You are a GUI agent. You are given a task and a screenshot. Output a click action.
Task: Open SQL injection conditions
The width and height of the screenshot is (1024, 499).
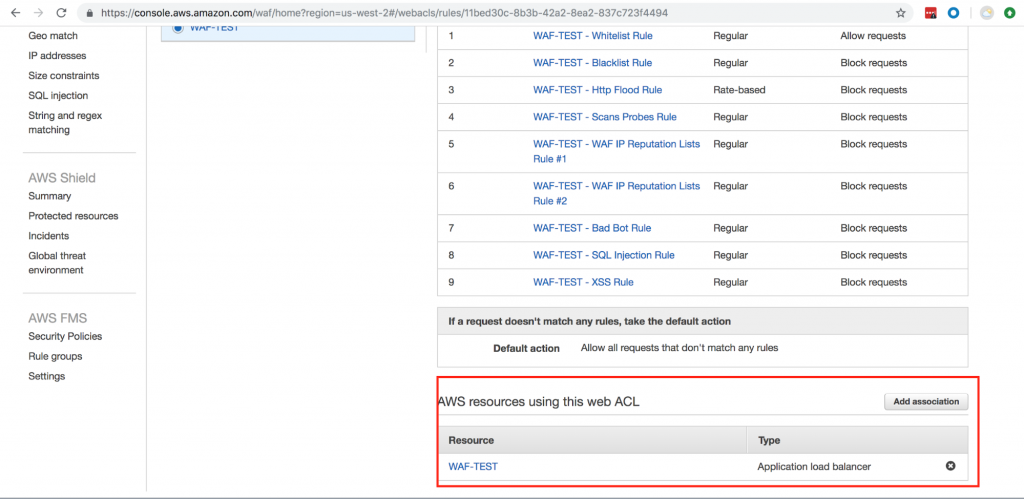click(58, 95)
